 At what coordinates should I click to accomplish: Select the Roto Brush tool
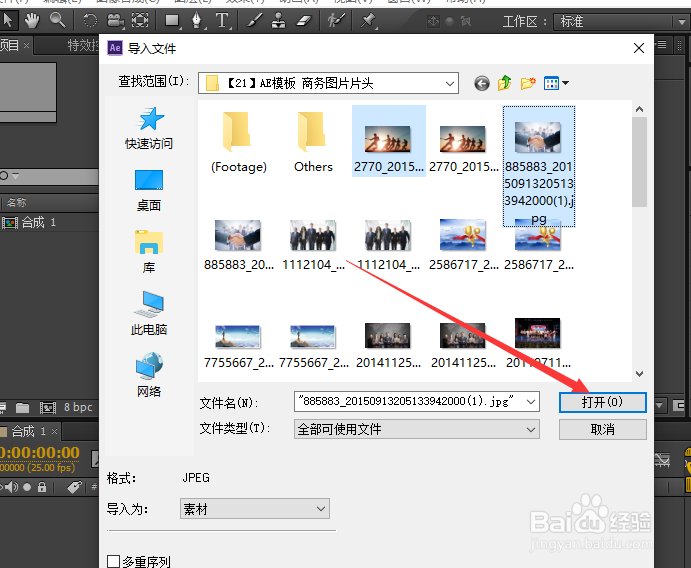point(335,20)
